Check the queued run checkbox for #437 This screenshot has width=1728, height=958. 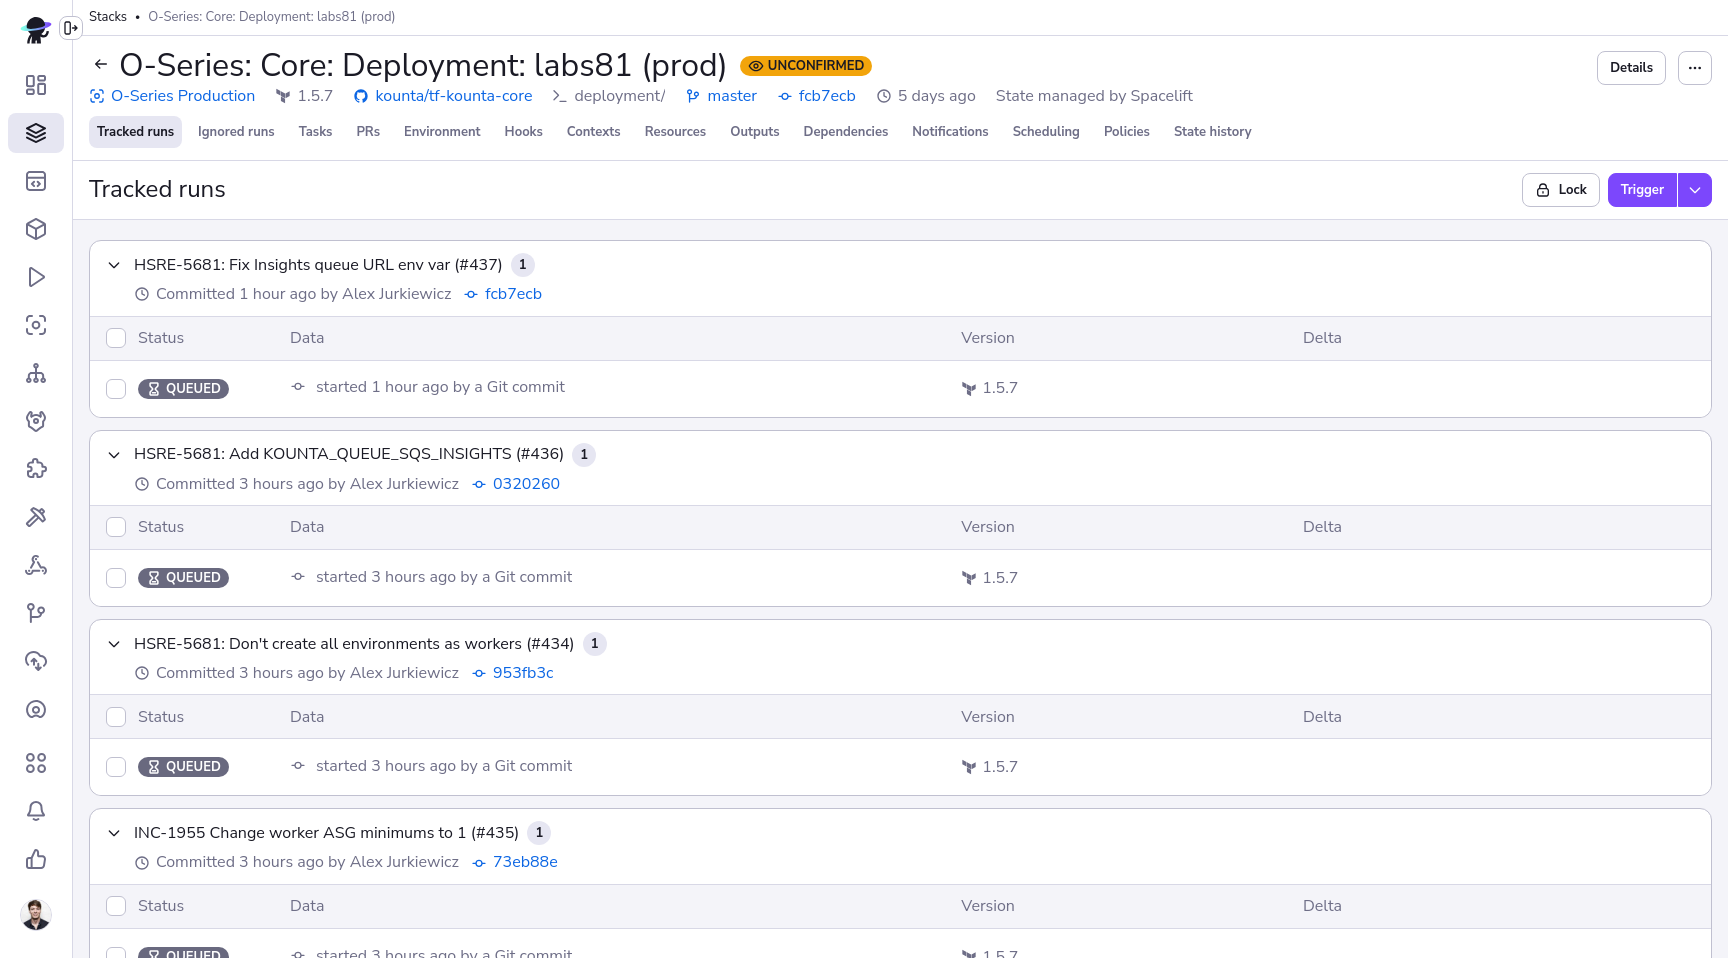116,389
